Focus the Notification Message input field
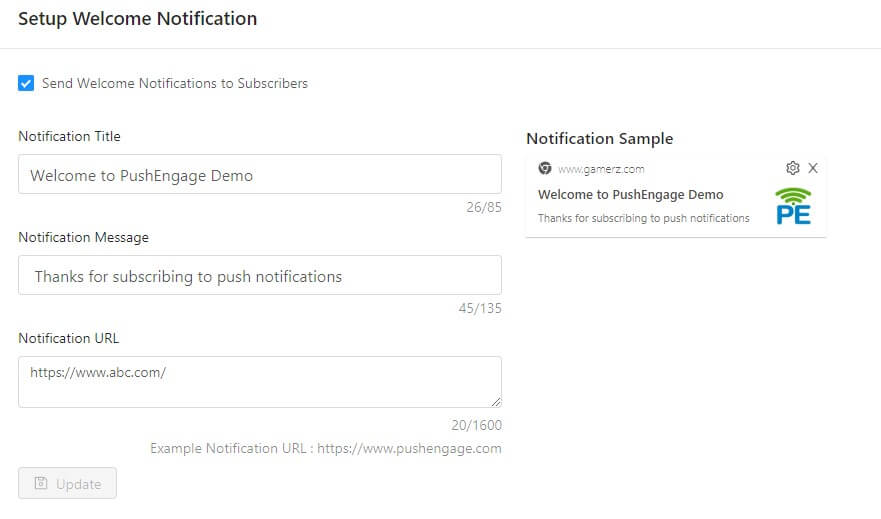881x519 pixels. coord(260,275)
